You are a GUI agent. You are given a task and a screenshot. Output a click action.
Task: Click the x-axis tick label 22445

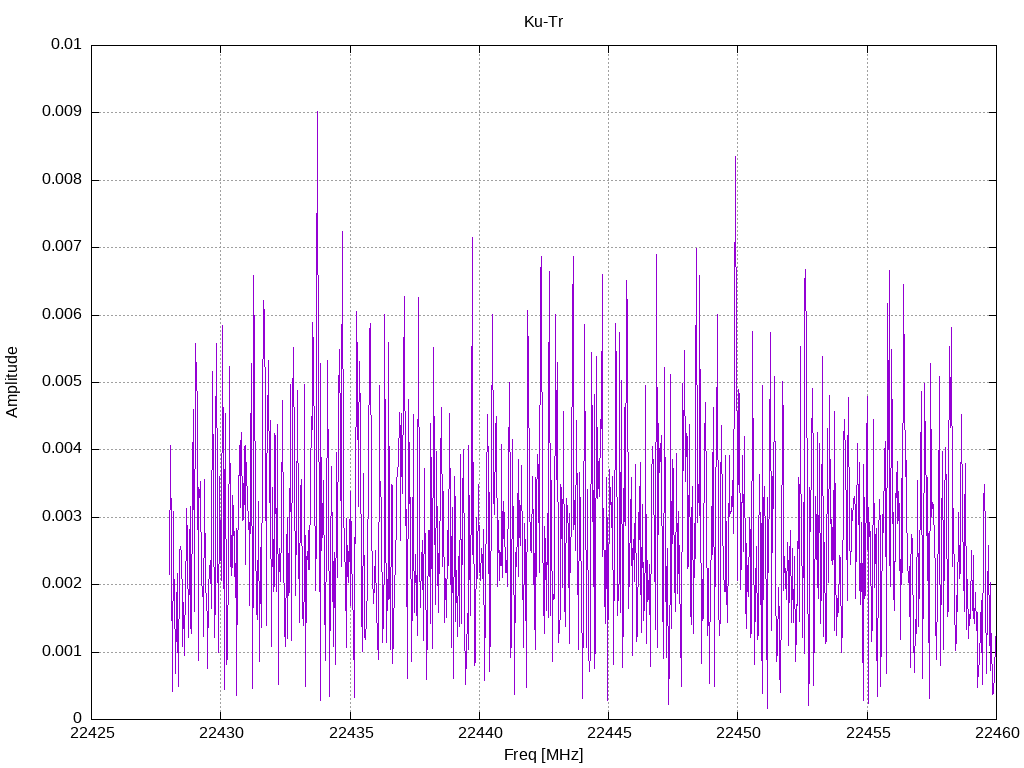(x=609, y=733)
